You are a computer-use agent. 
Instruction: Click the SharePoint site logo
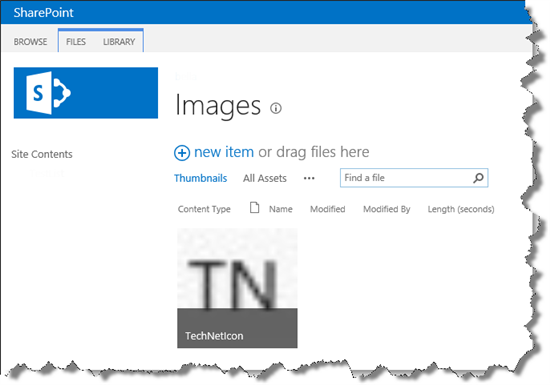click(86, 93)
